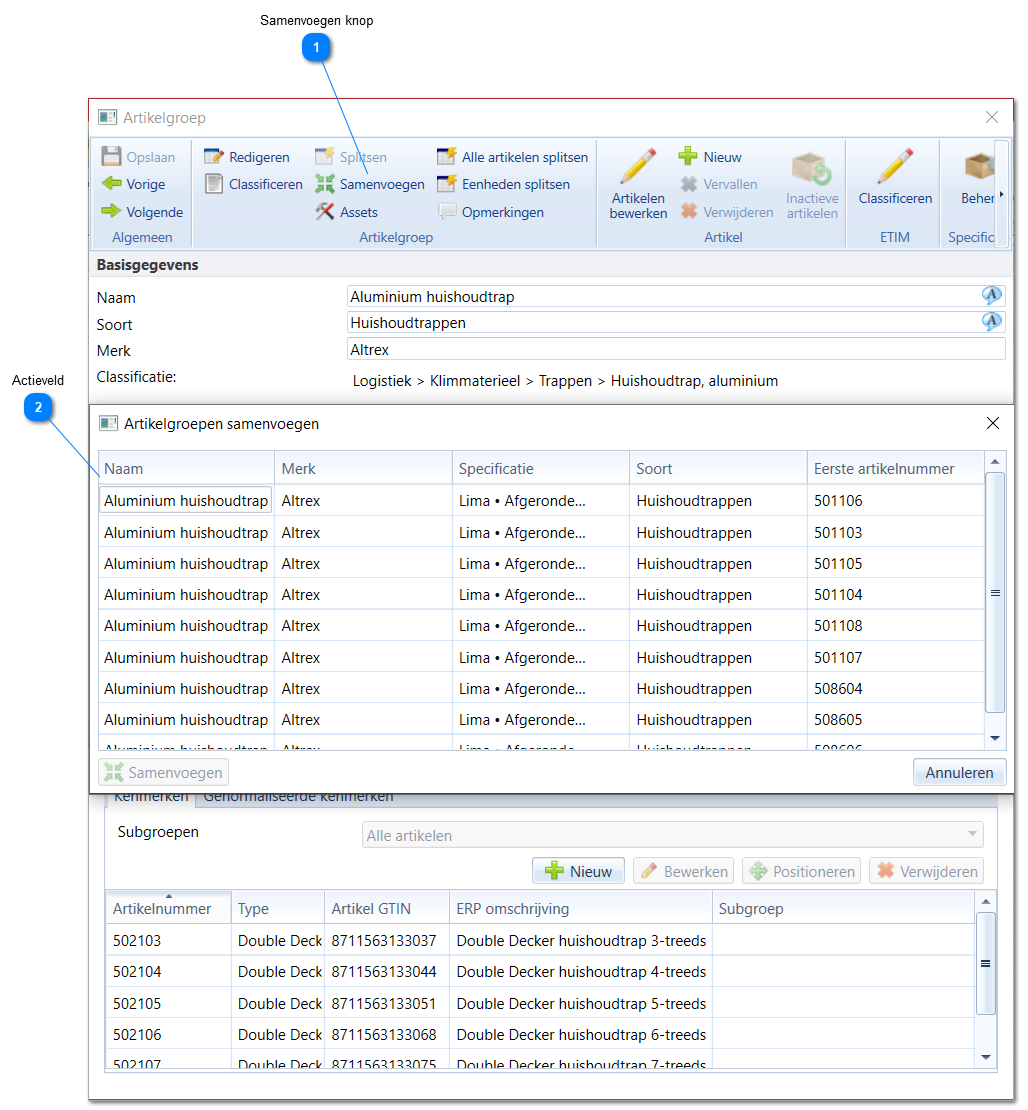Viewport: 1028px width, 1110px height.
Task: Click translate icon beside Naam field
Action: pos(992,295)
